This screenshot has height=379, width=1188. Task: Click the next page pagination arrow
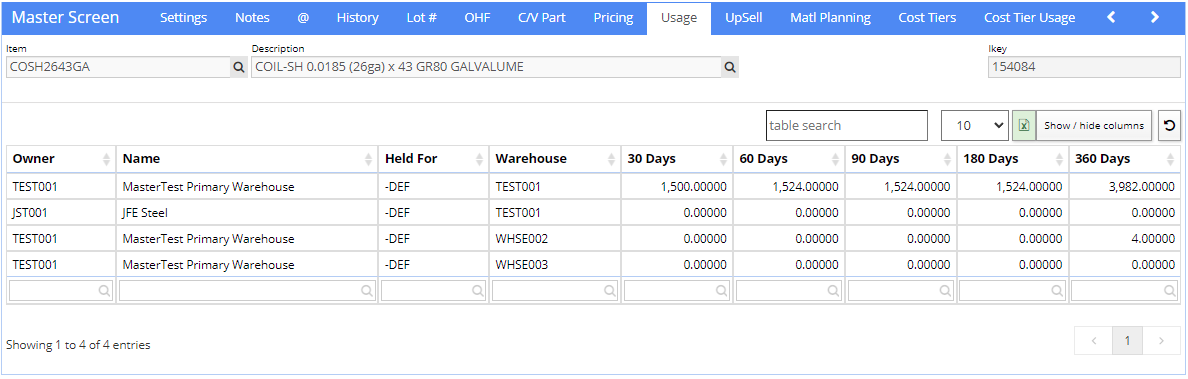tap(1161, 341)
